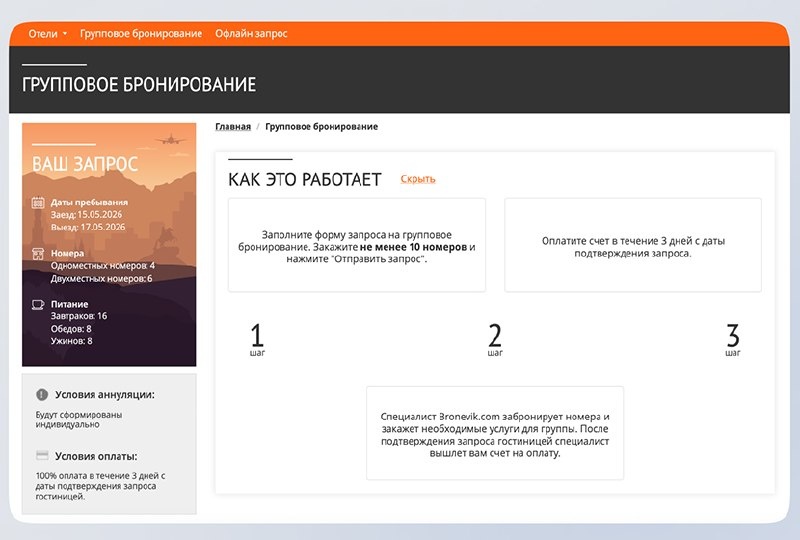800x540 pixels.
Task: Click the '1 шаг' step number
Action: [257, 339]
